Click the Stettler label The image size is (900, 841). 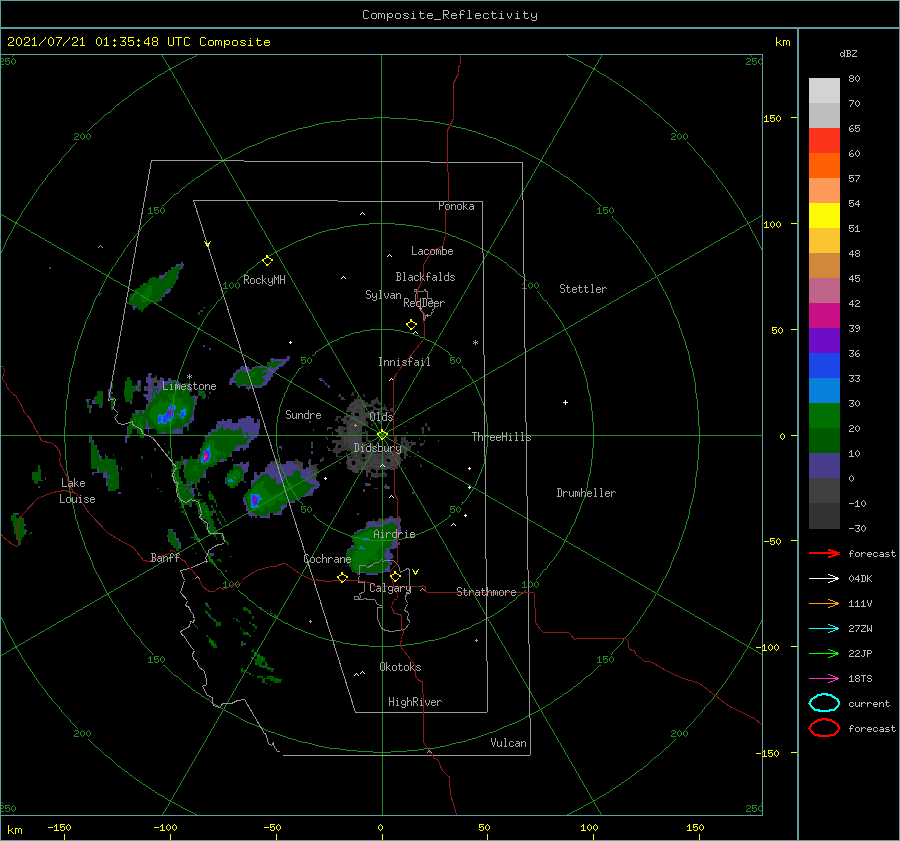[583, 289]
